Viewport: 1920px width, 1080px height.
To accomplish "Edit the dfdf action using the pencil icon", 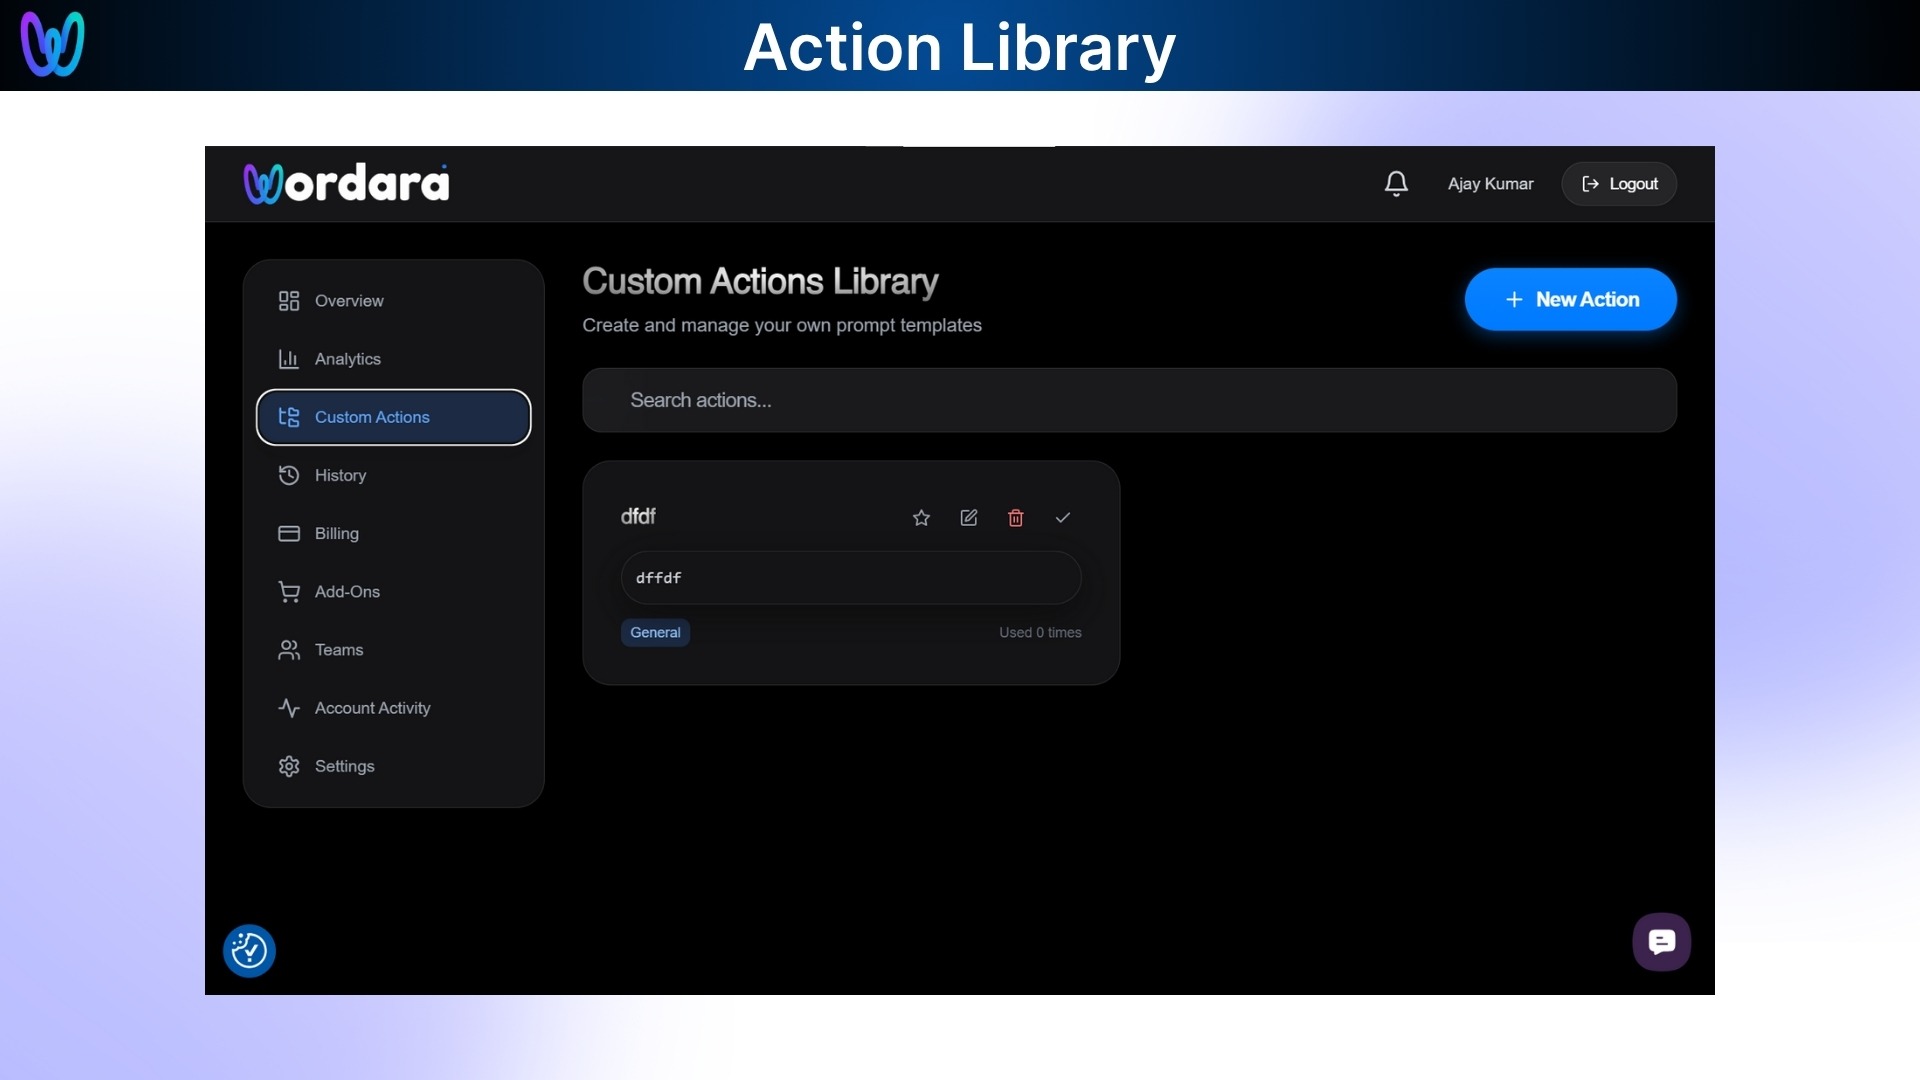I will pos(968,517).
